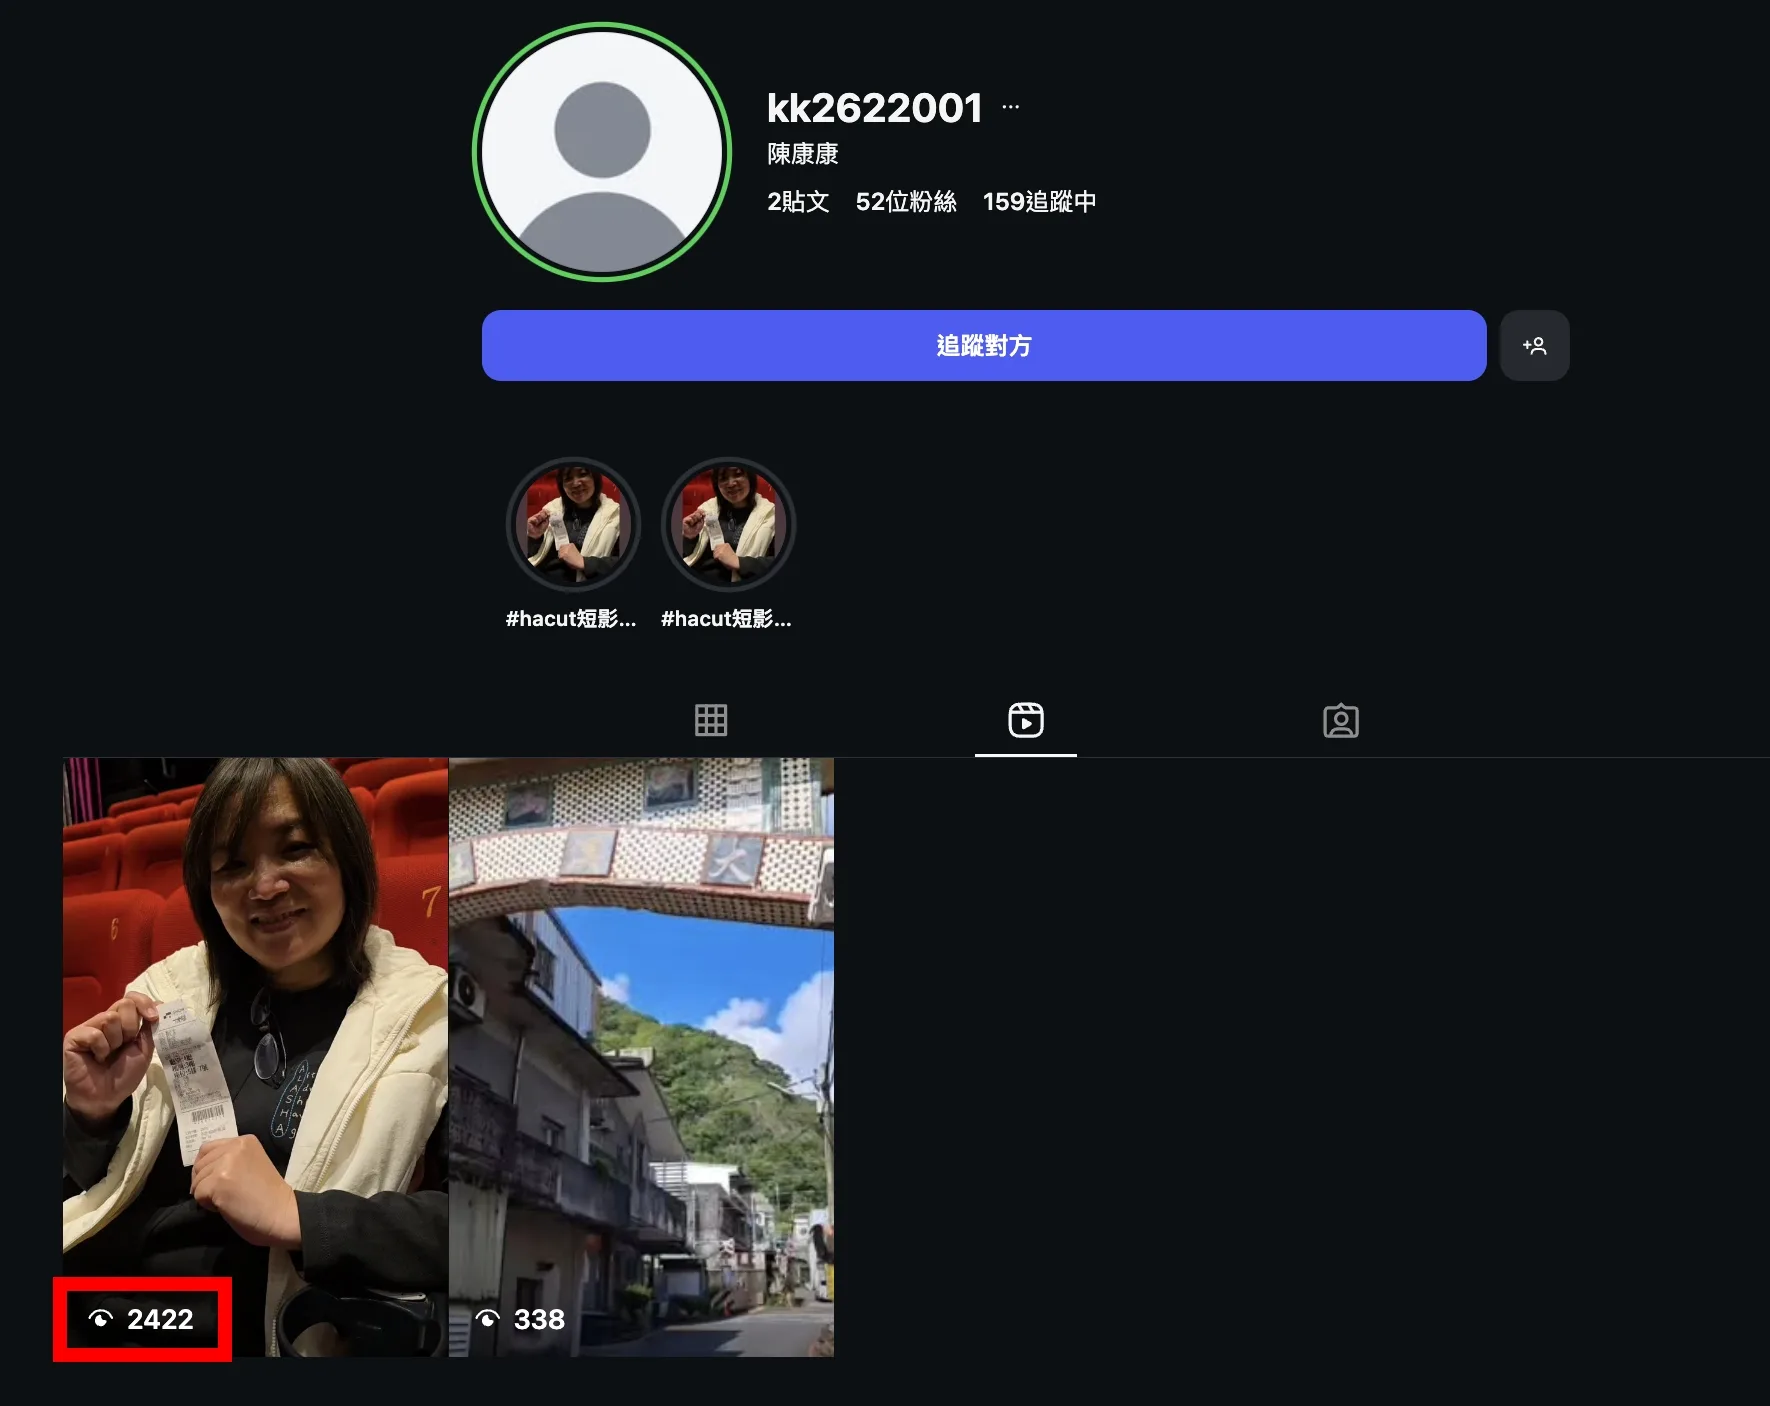Open the second #hacut短影 story highlight

pos(727,524)
